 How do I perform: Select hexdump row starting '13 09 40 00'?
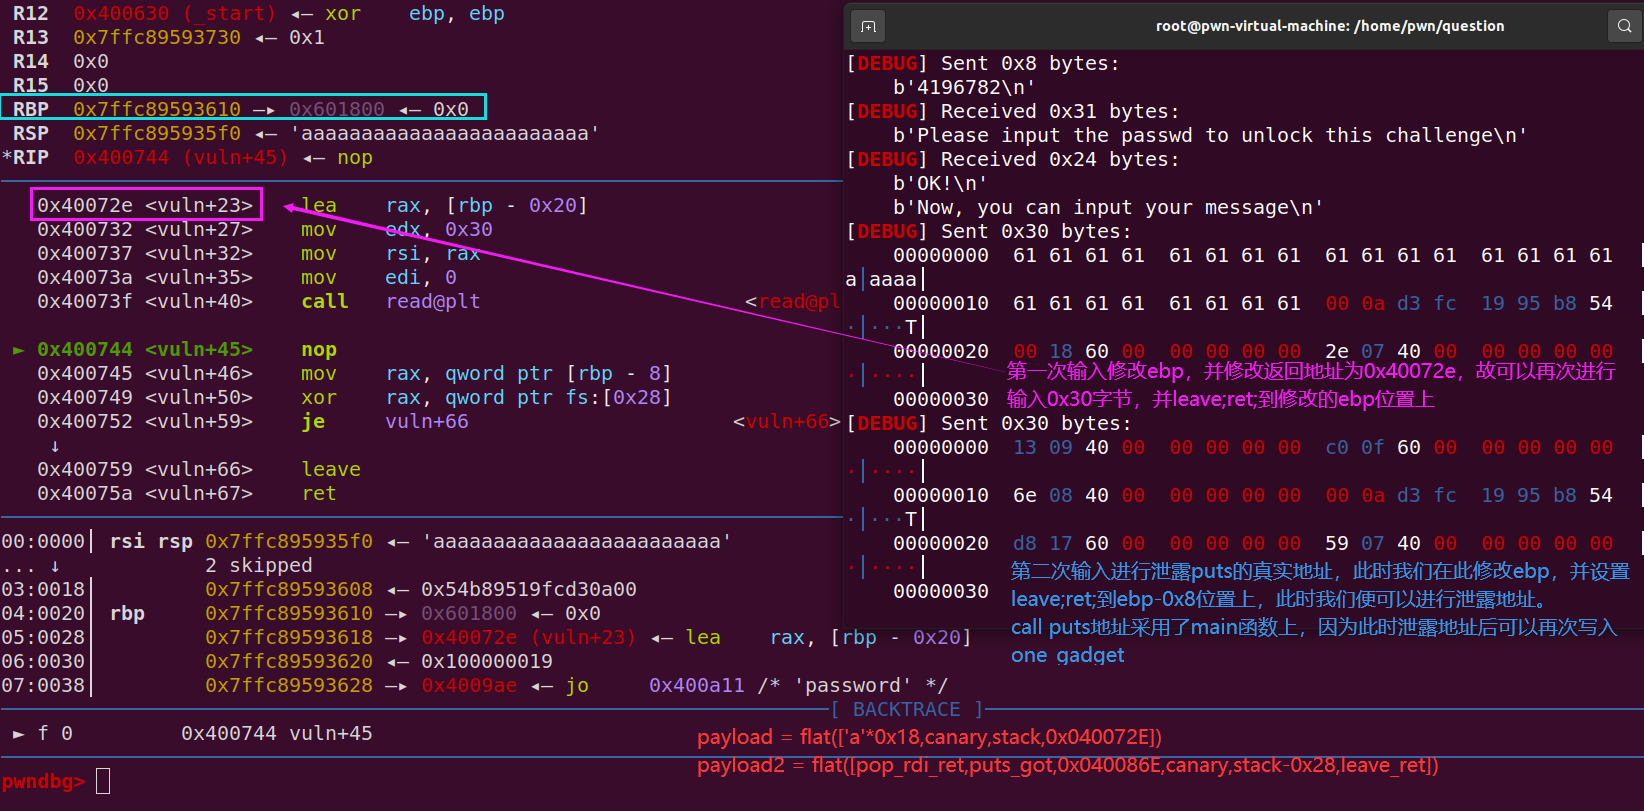(1253, 447)
